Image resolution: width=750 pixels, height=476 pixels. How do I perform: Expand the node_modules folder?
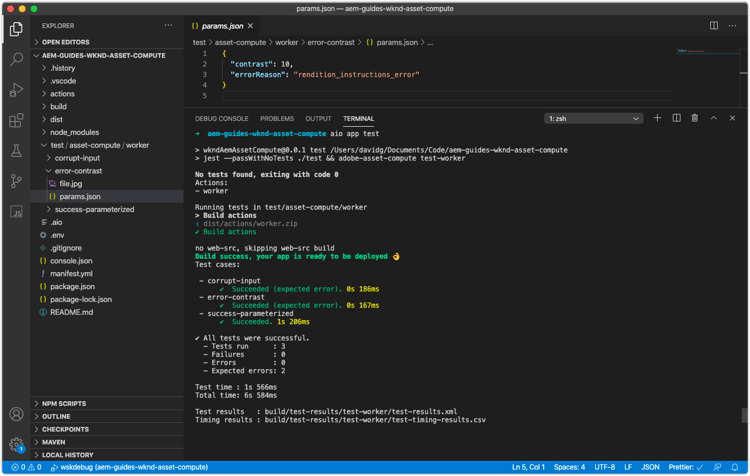click(73, 132)
